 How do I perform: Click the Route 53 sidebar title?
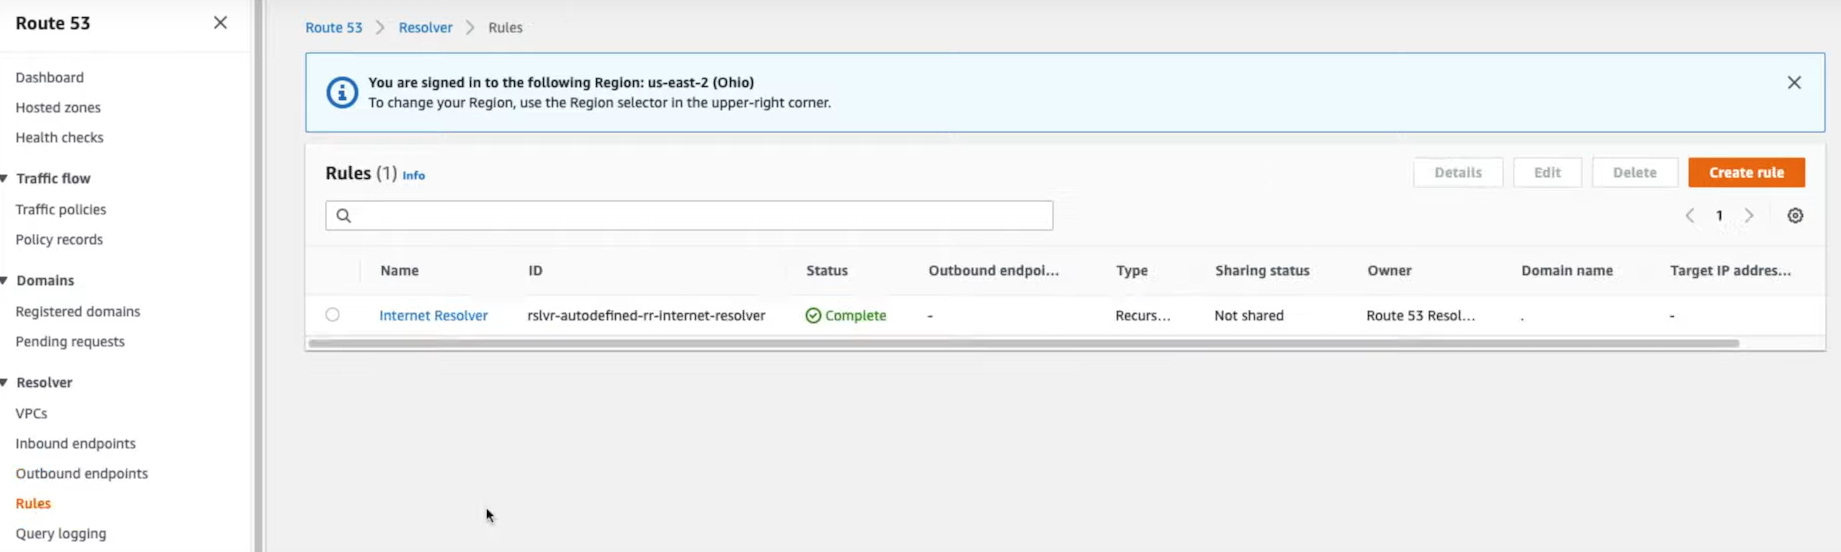click(x=52, y=23)
